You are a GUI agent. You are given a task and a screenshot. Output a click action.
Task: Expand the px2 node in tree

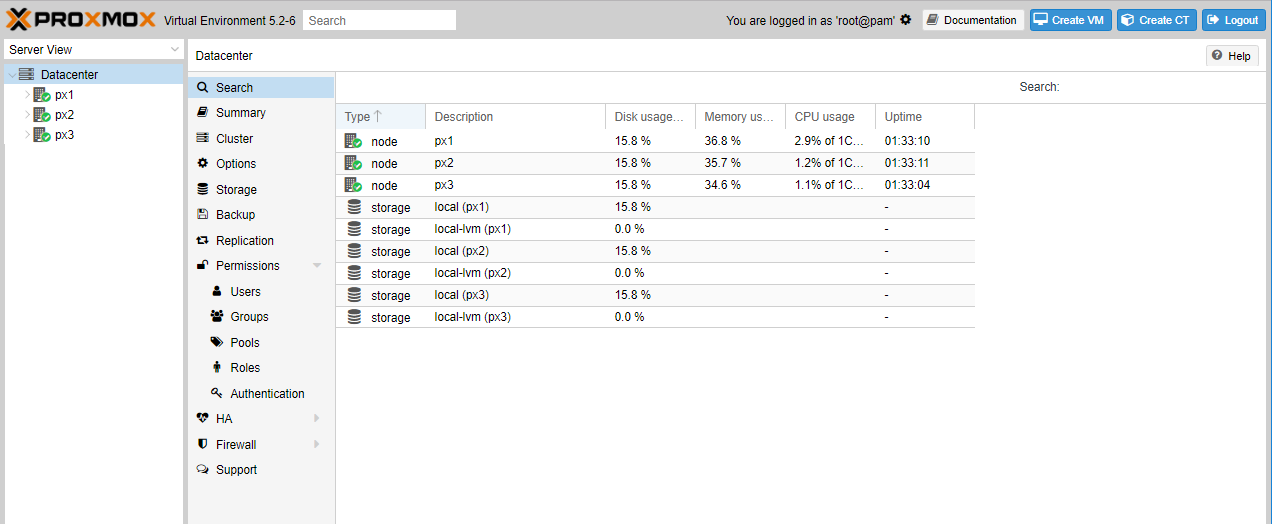(27, 115)
